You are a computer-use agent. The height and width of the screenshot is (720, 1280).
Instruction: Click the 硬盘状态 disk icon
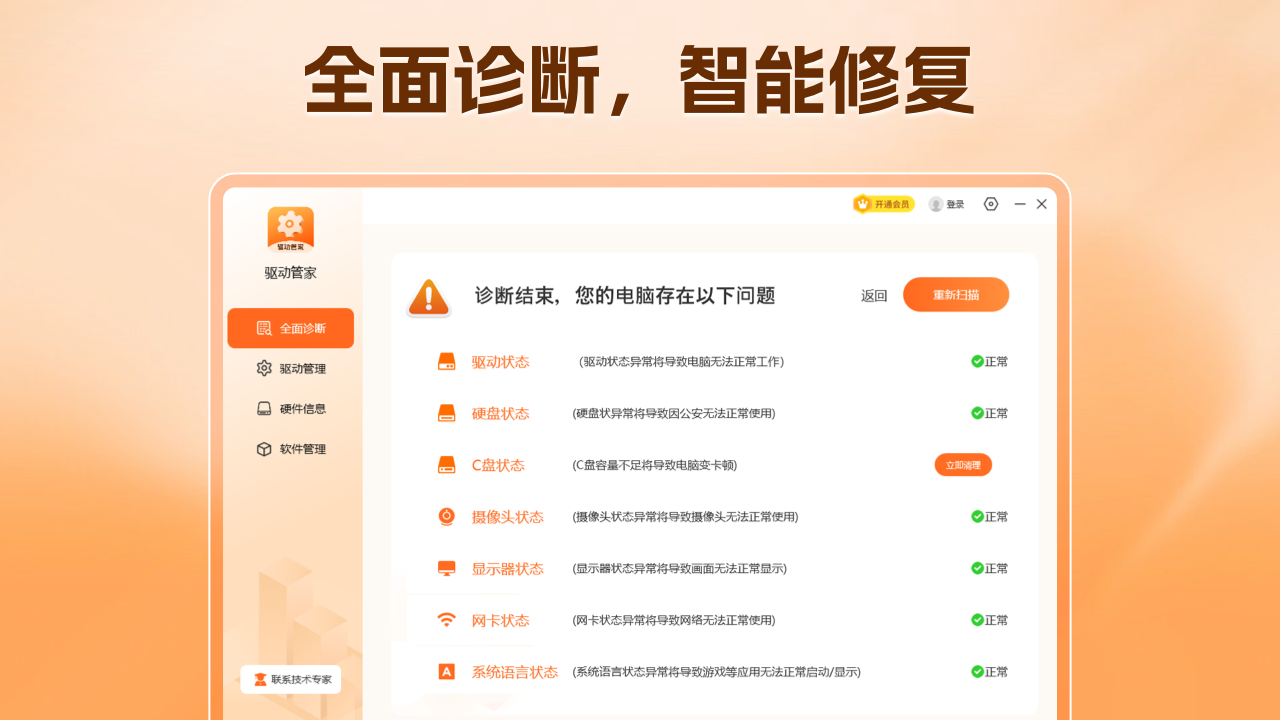(x=447, y=413)
